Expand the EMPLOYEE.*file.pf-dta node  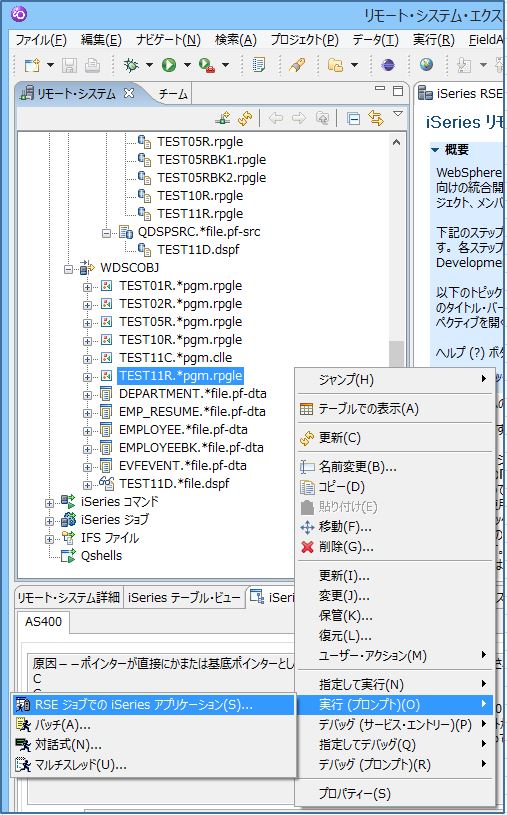pyautogui.click(x=87, y=431)
